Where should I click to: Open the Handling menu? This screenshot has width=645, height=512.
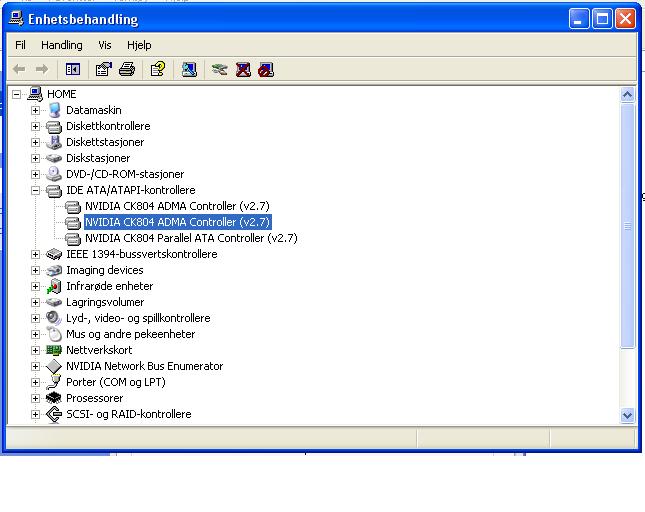click(x=62, y=45)
